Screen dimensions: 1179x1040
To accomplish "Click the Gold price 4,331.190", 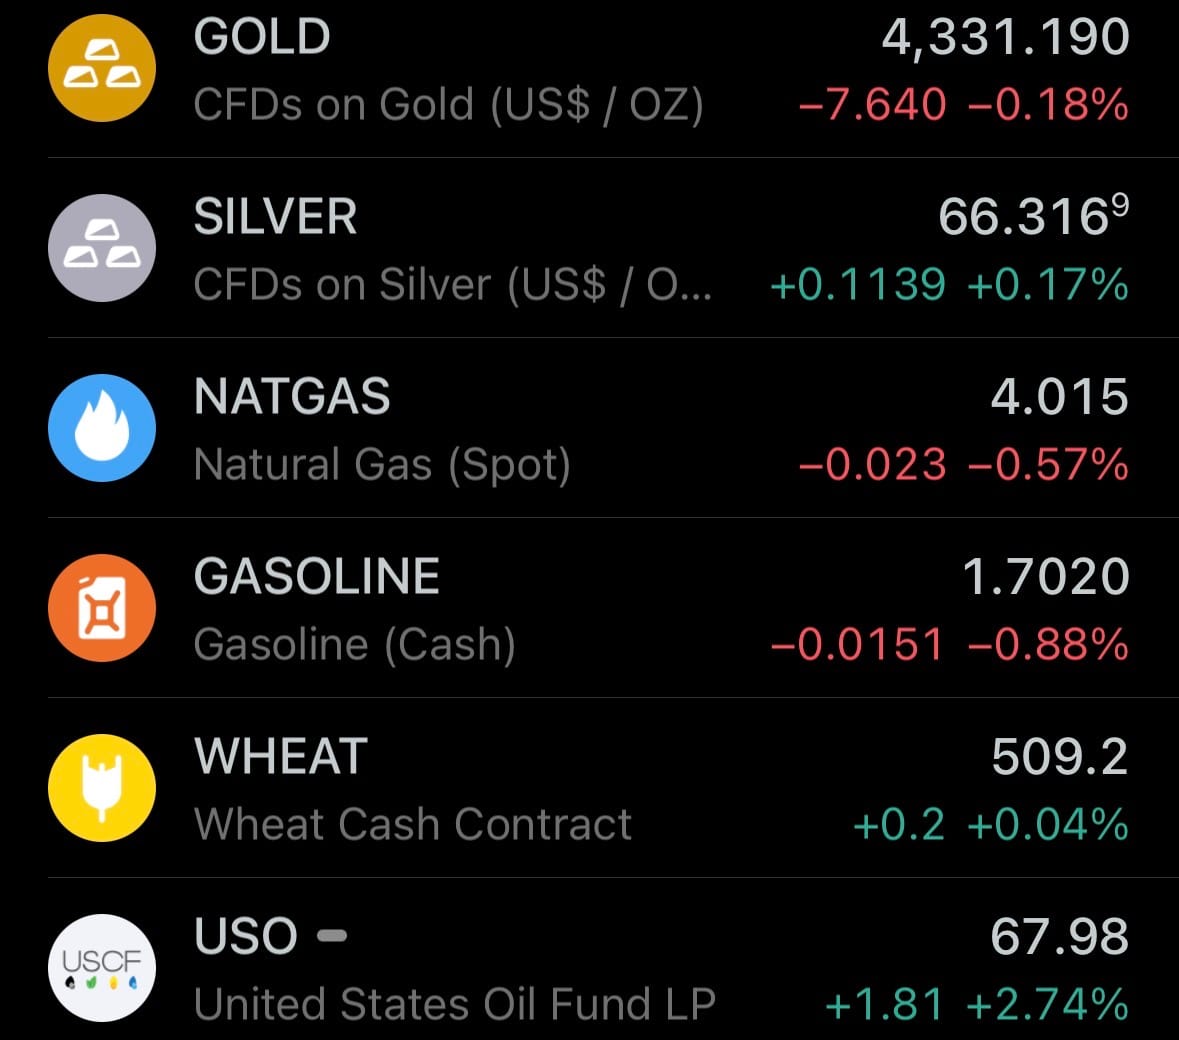I will click(x=1005, y=38).
